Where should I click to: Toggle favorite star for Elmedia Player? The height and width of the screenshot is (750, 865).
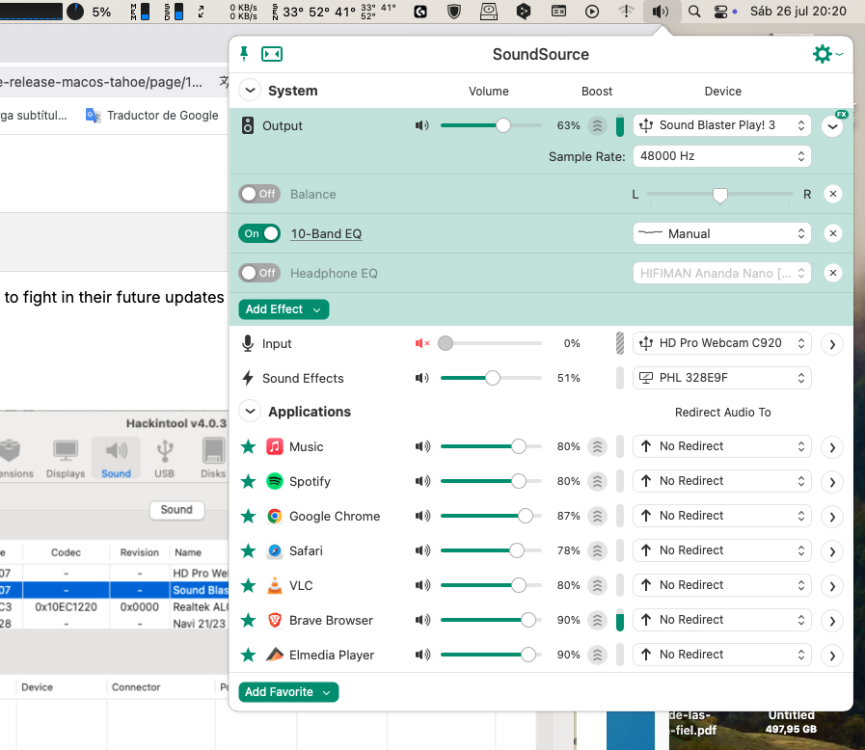(x=248, y=655)
